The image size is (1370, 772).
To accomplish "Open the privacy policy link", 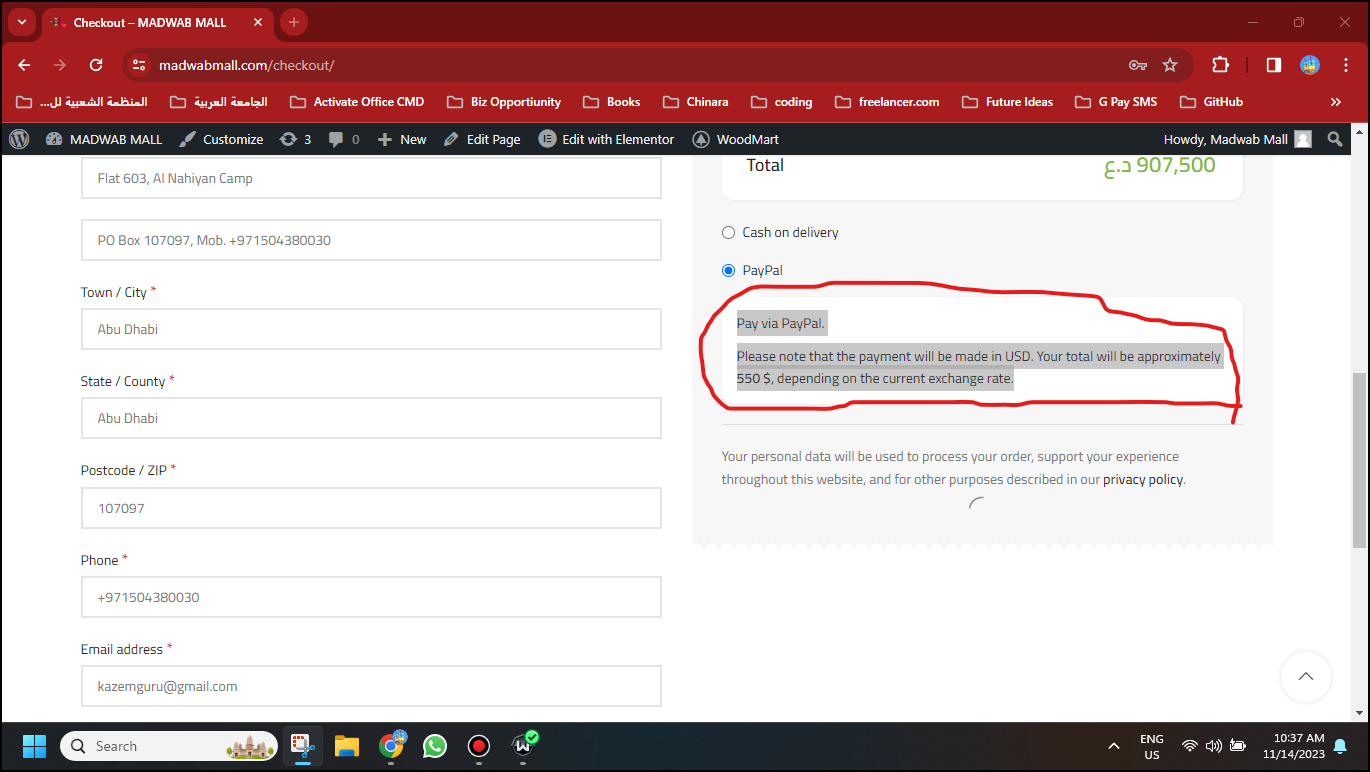I will pos(1142,480).
